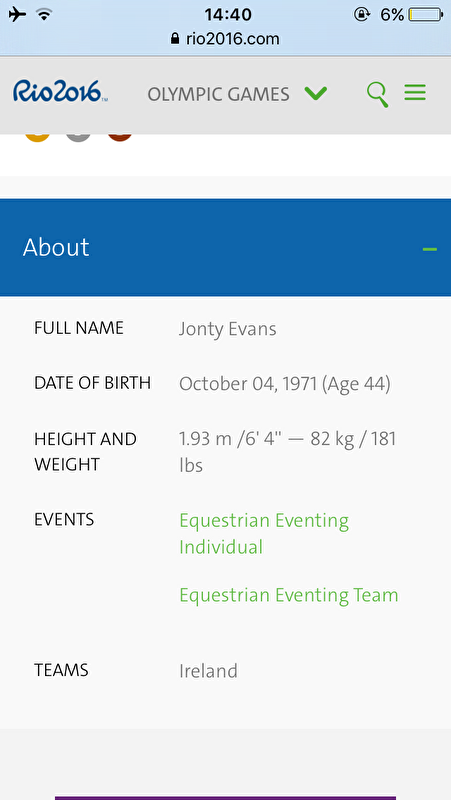
Task: Open the search magnifier icon
Action: (378, 94)
